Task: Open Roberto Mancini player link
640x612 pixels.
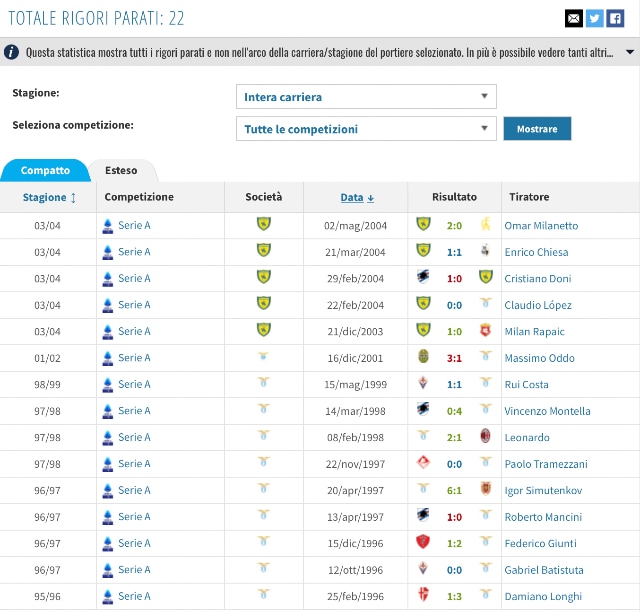Action: point(543,517)
